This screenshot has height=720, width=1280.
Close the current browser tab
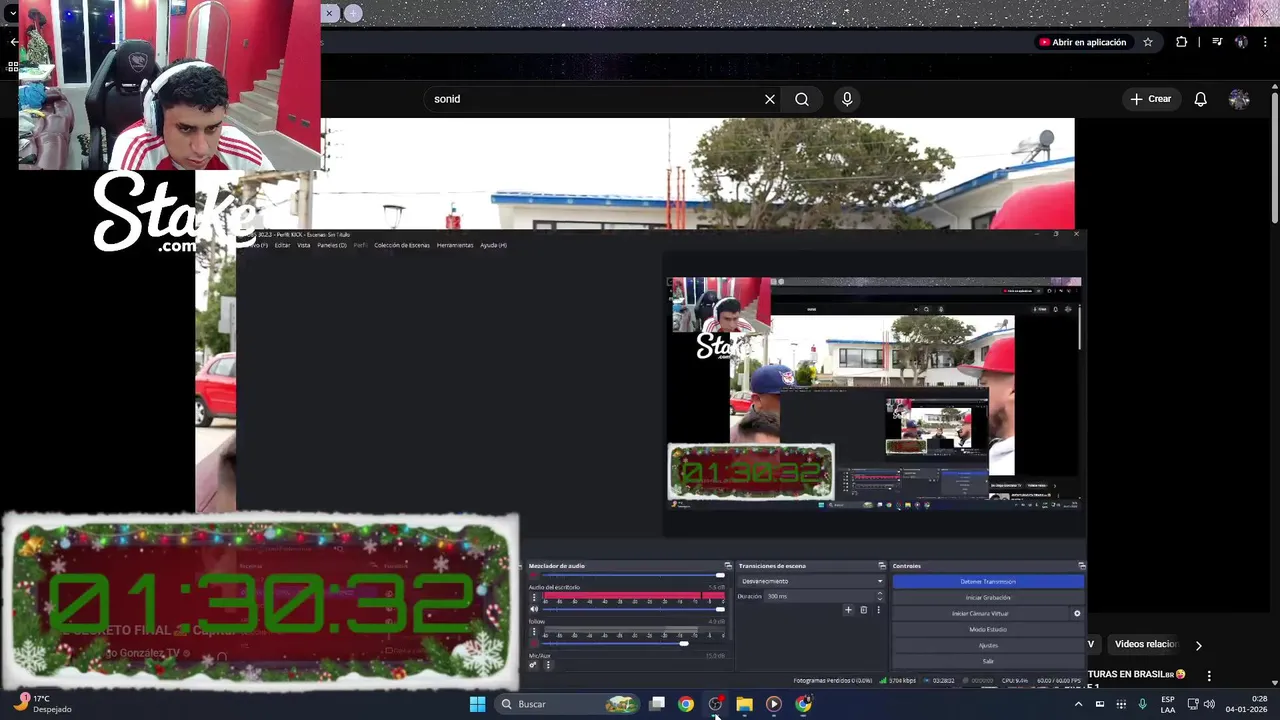(328, 13)
